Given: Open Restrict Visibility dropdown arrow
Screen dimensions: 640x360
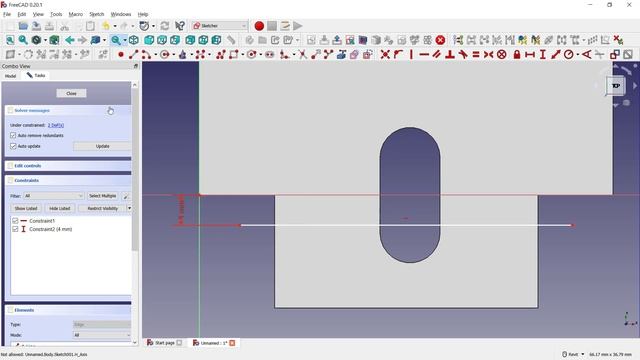Looking at the screenshot, I should (129, 208).
